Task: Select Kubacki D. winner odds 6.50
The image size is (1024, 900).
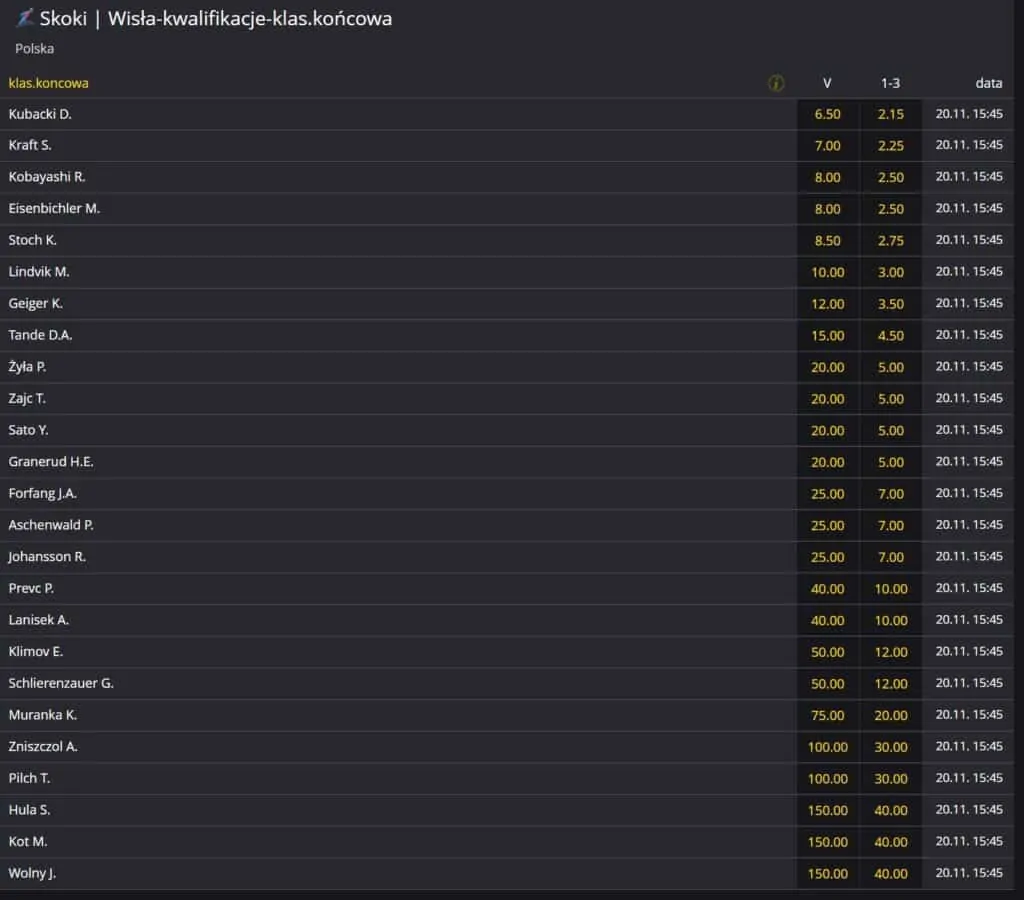Action: click(827, 114)
